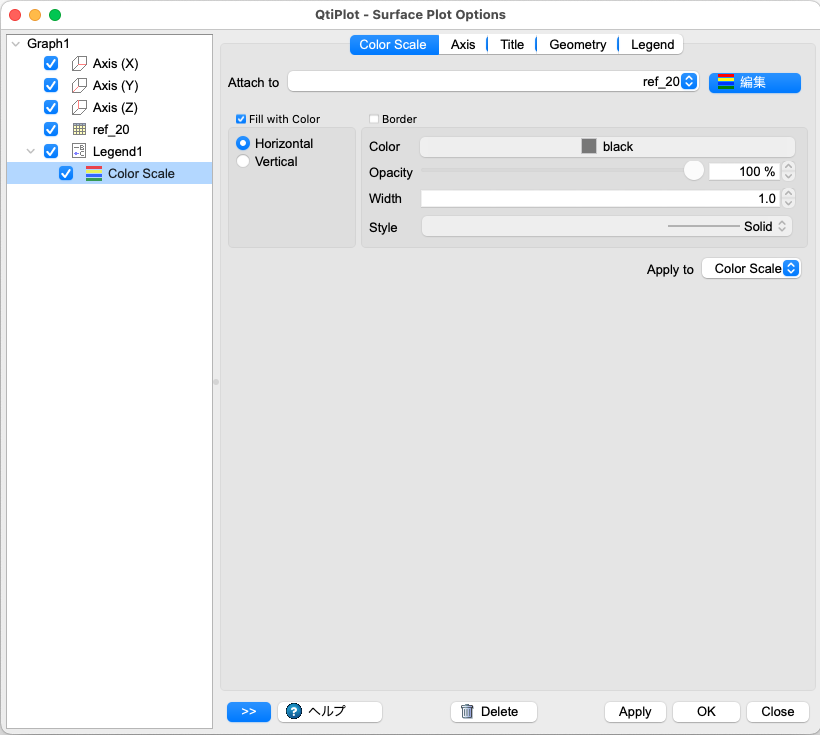820x735 pixels.
Task: Open the border Style Solid dropdown
Action: [607, 226]
